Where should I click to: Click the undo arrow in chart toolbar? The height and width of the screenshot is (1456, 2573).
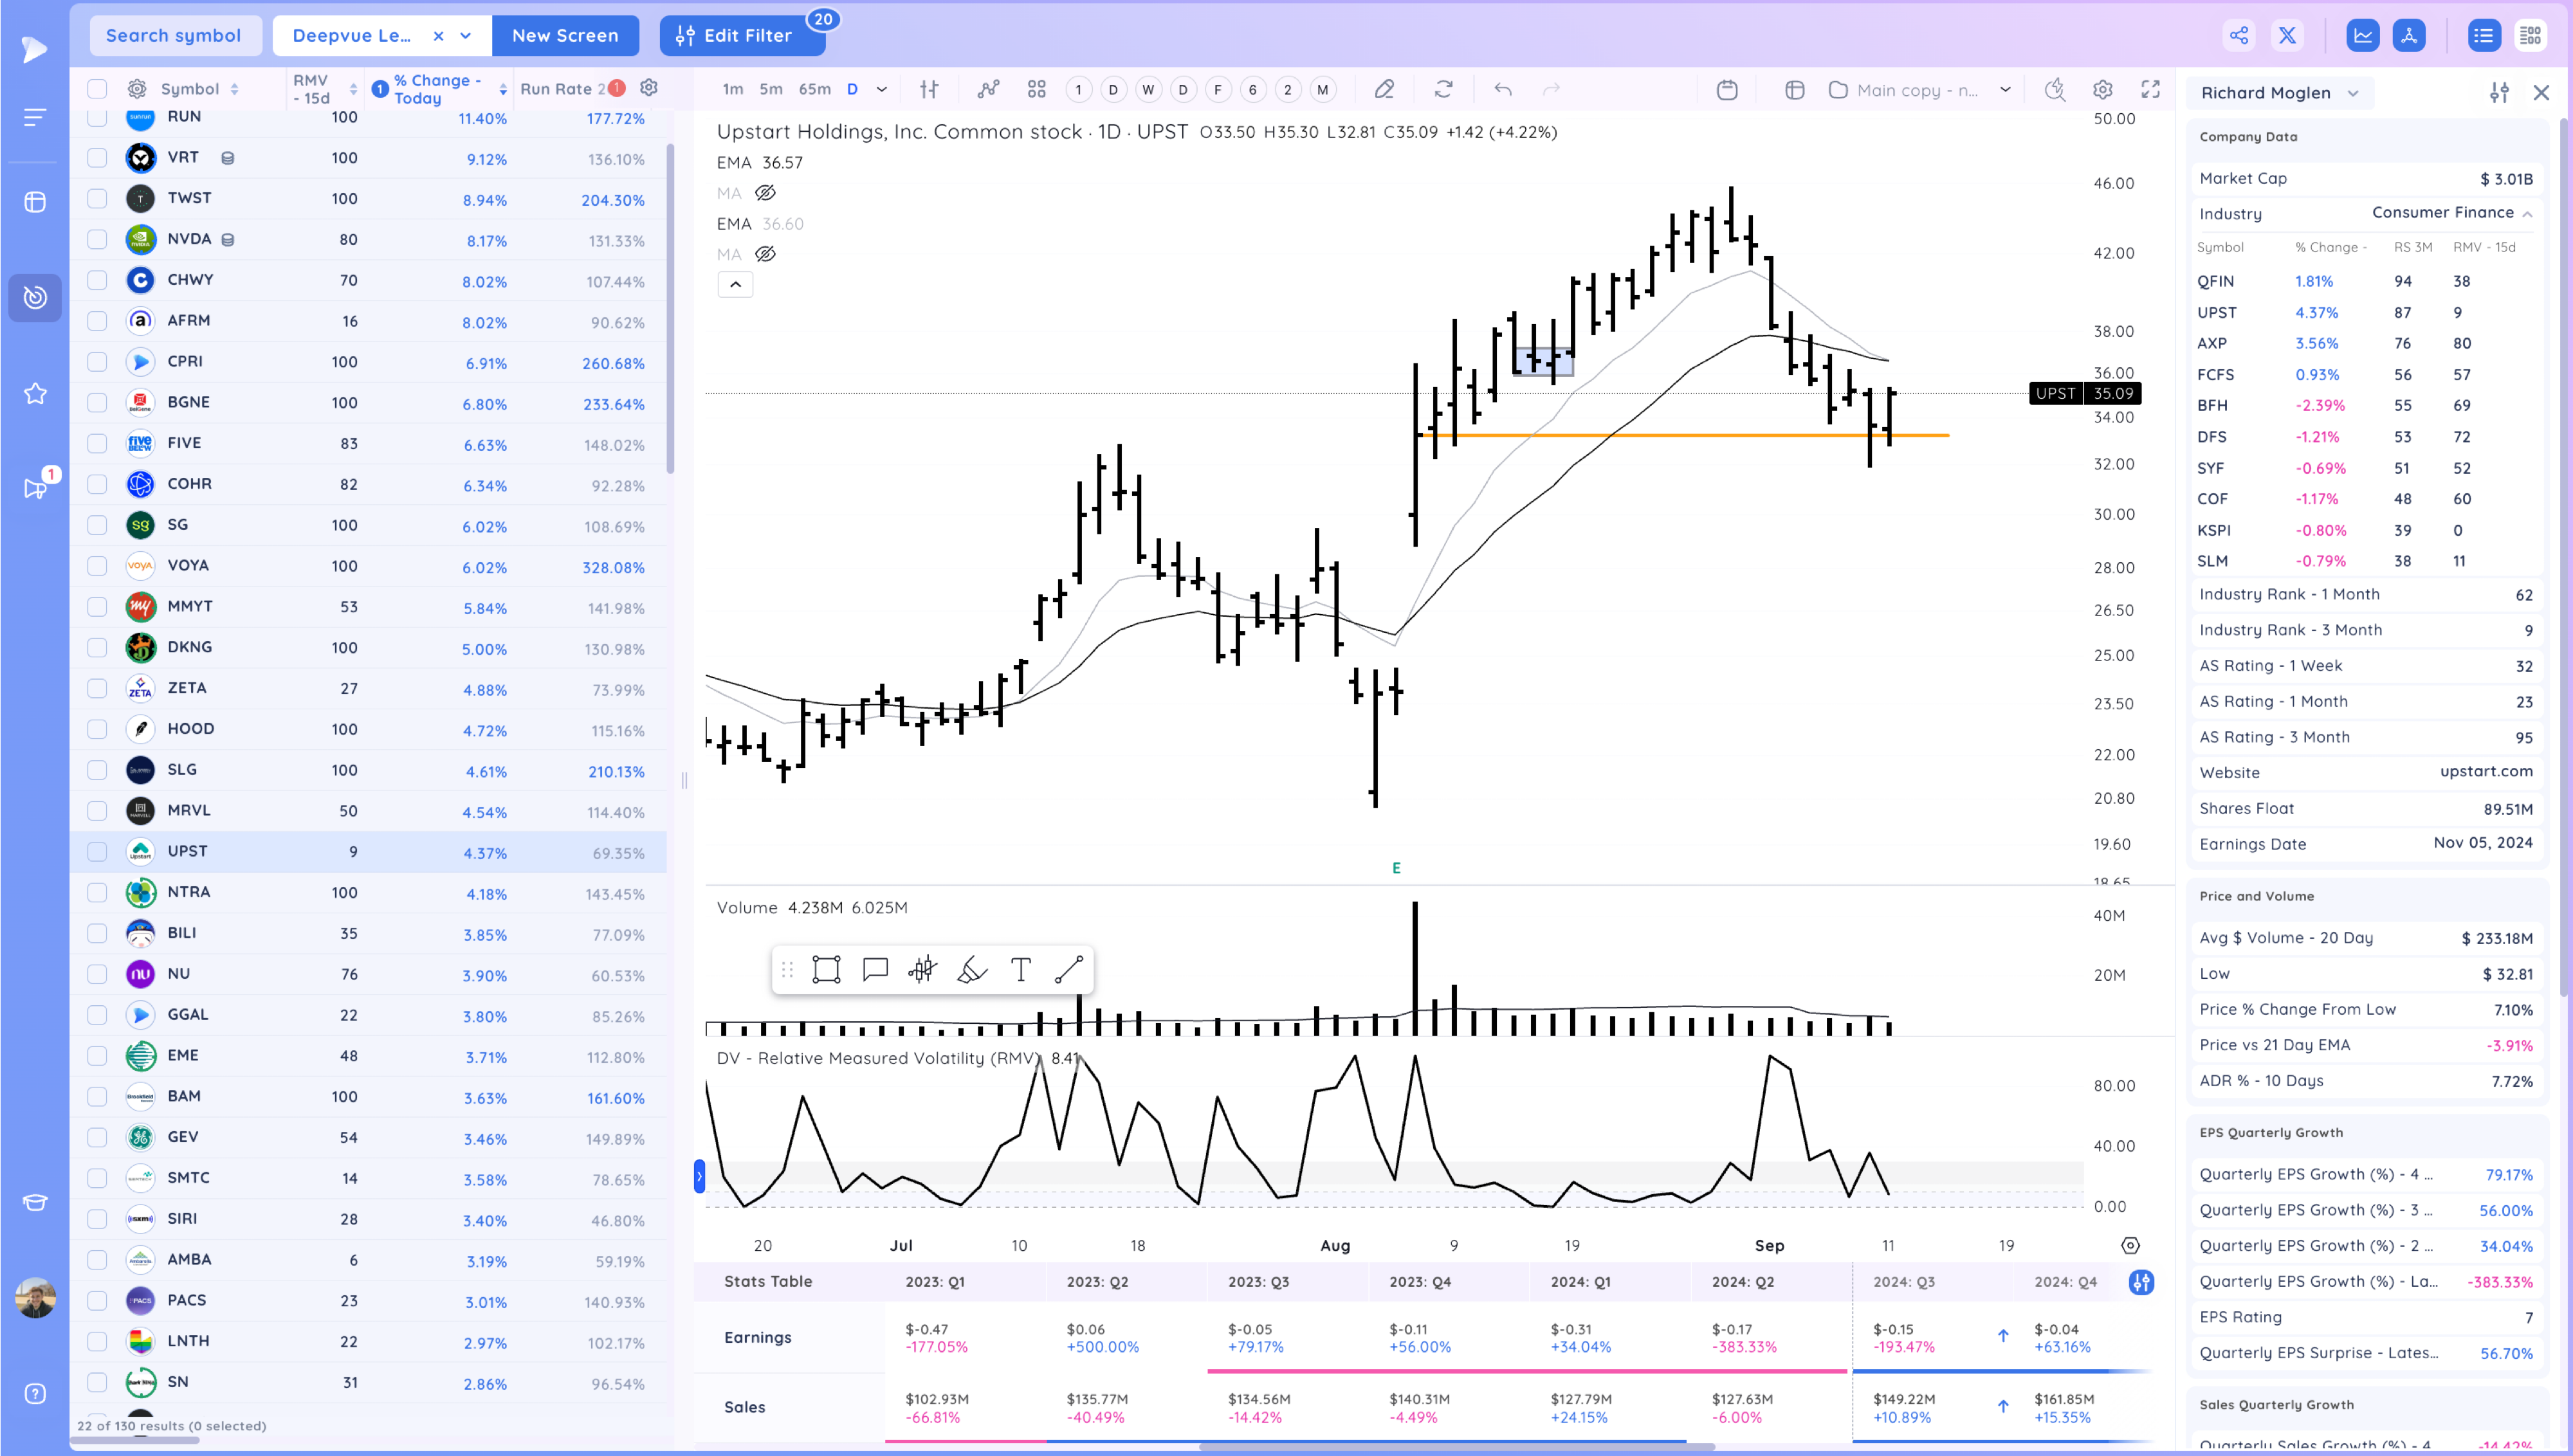click(1502, 90)
